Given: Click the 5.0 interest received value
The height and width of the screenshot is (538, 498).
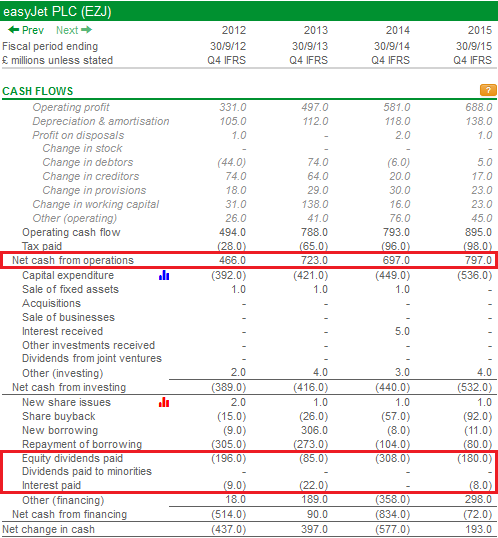Looking at the screenshot, I should pyautogui.click(x=402, y=331).
